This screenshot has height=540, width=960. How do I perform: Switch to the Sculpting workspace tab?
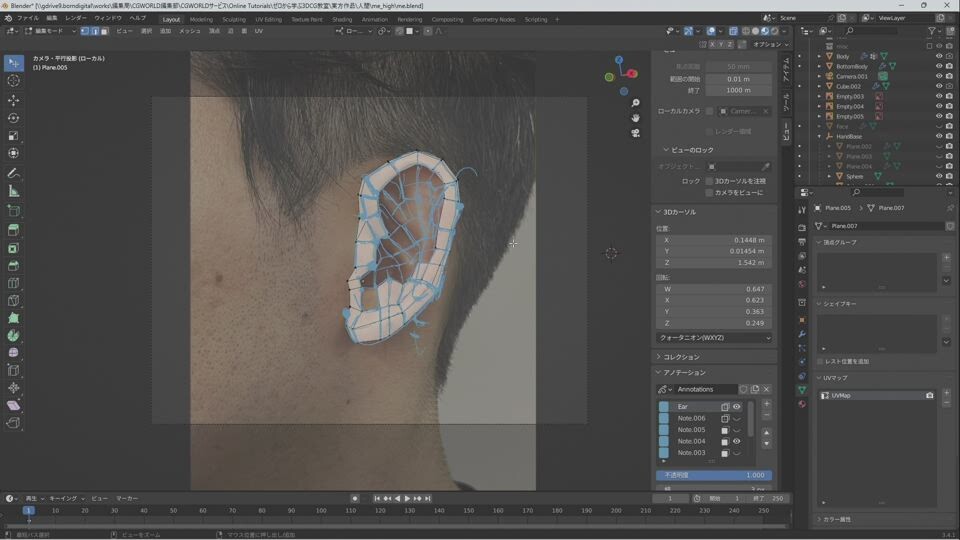click(x=233, y=19)
